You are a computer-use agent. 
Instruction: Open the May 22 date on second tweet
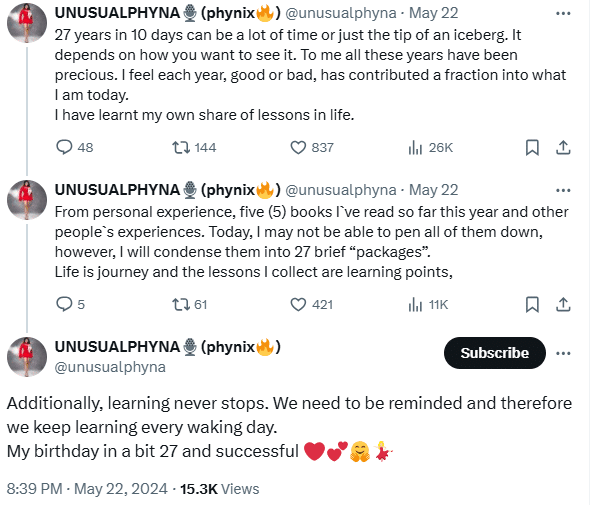[x=434, y=190]
